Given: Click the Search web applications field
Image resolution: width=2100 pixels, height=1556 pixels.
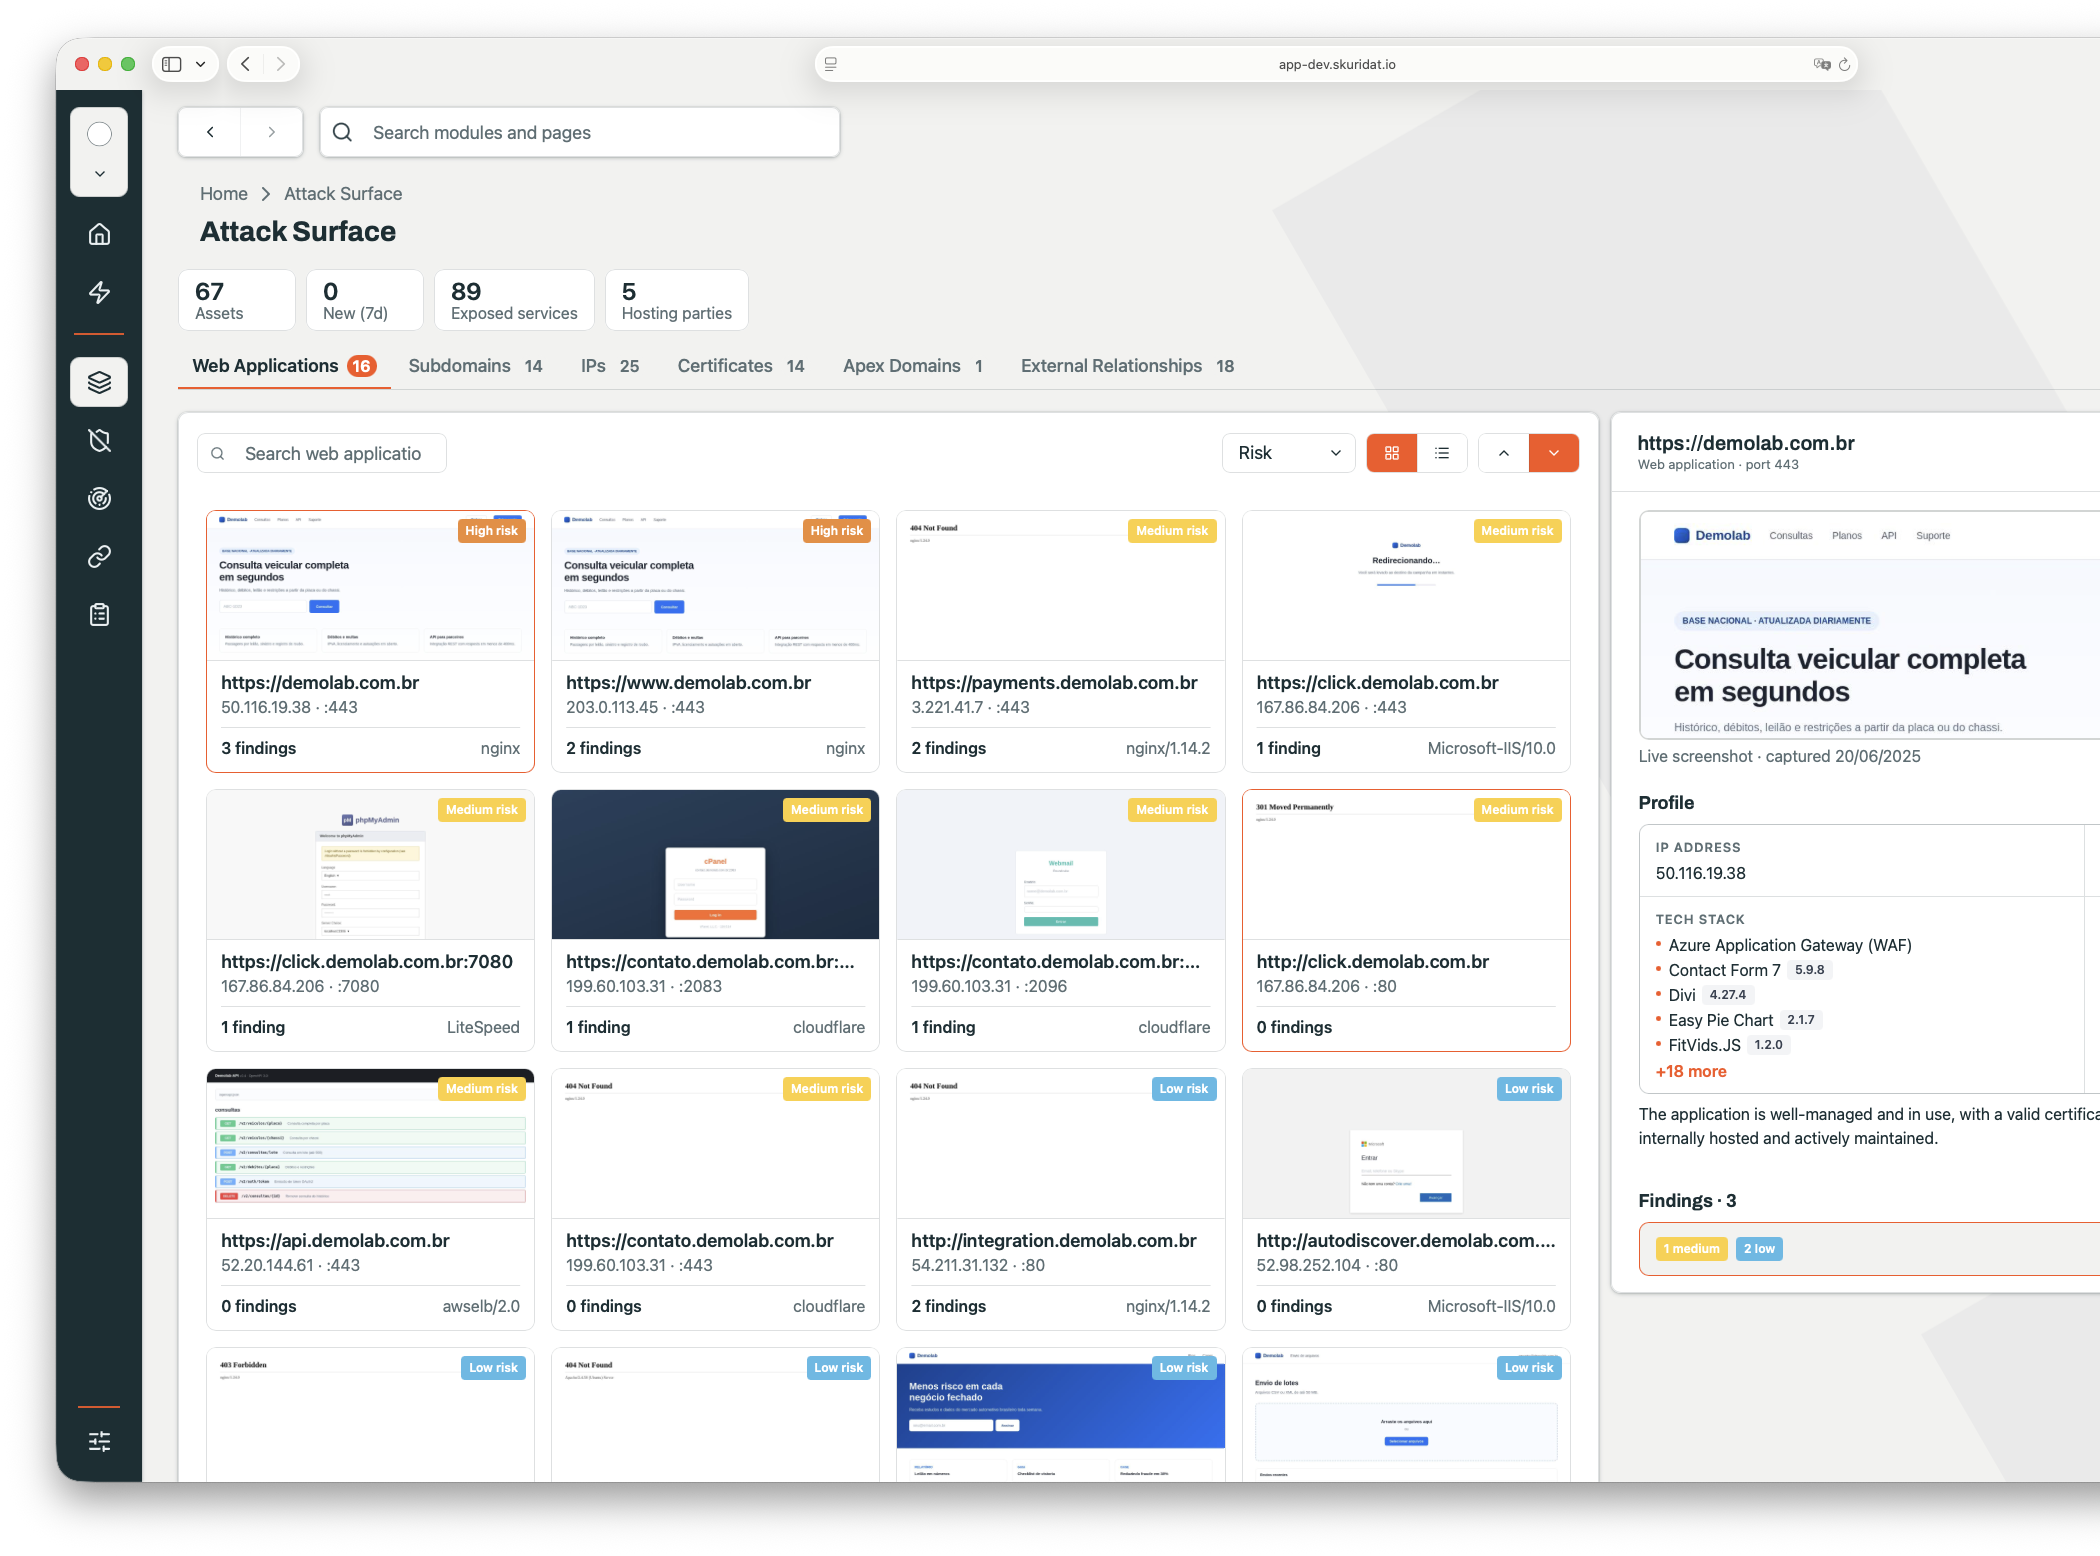Looking at the screenshot, I should [322, 453].
